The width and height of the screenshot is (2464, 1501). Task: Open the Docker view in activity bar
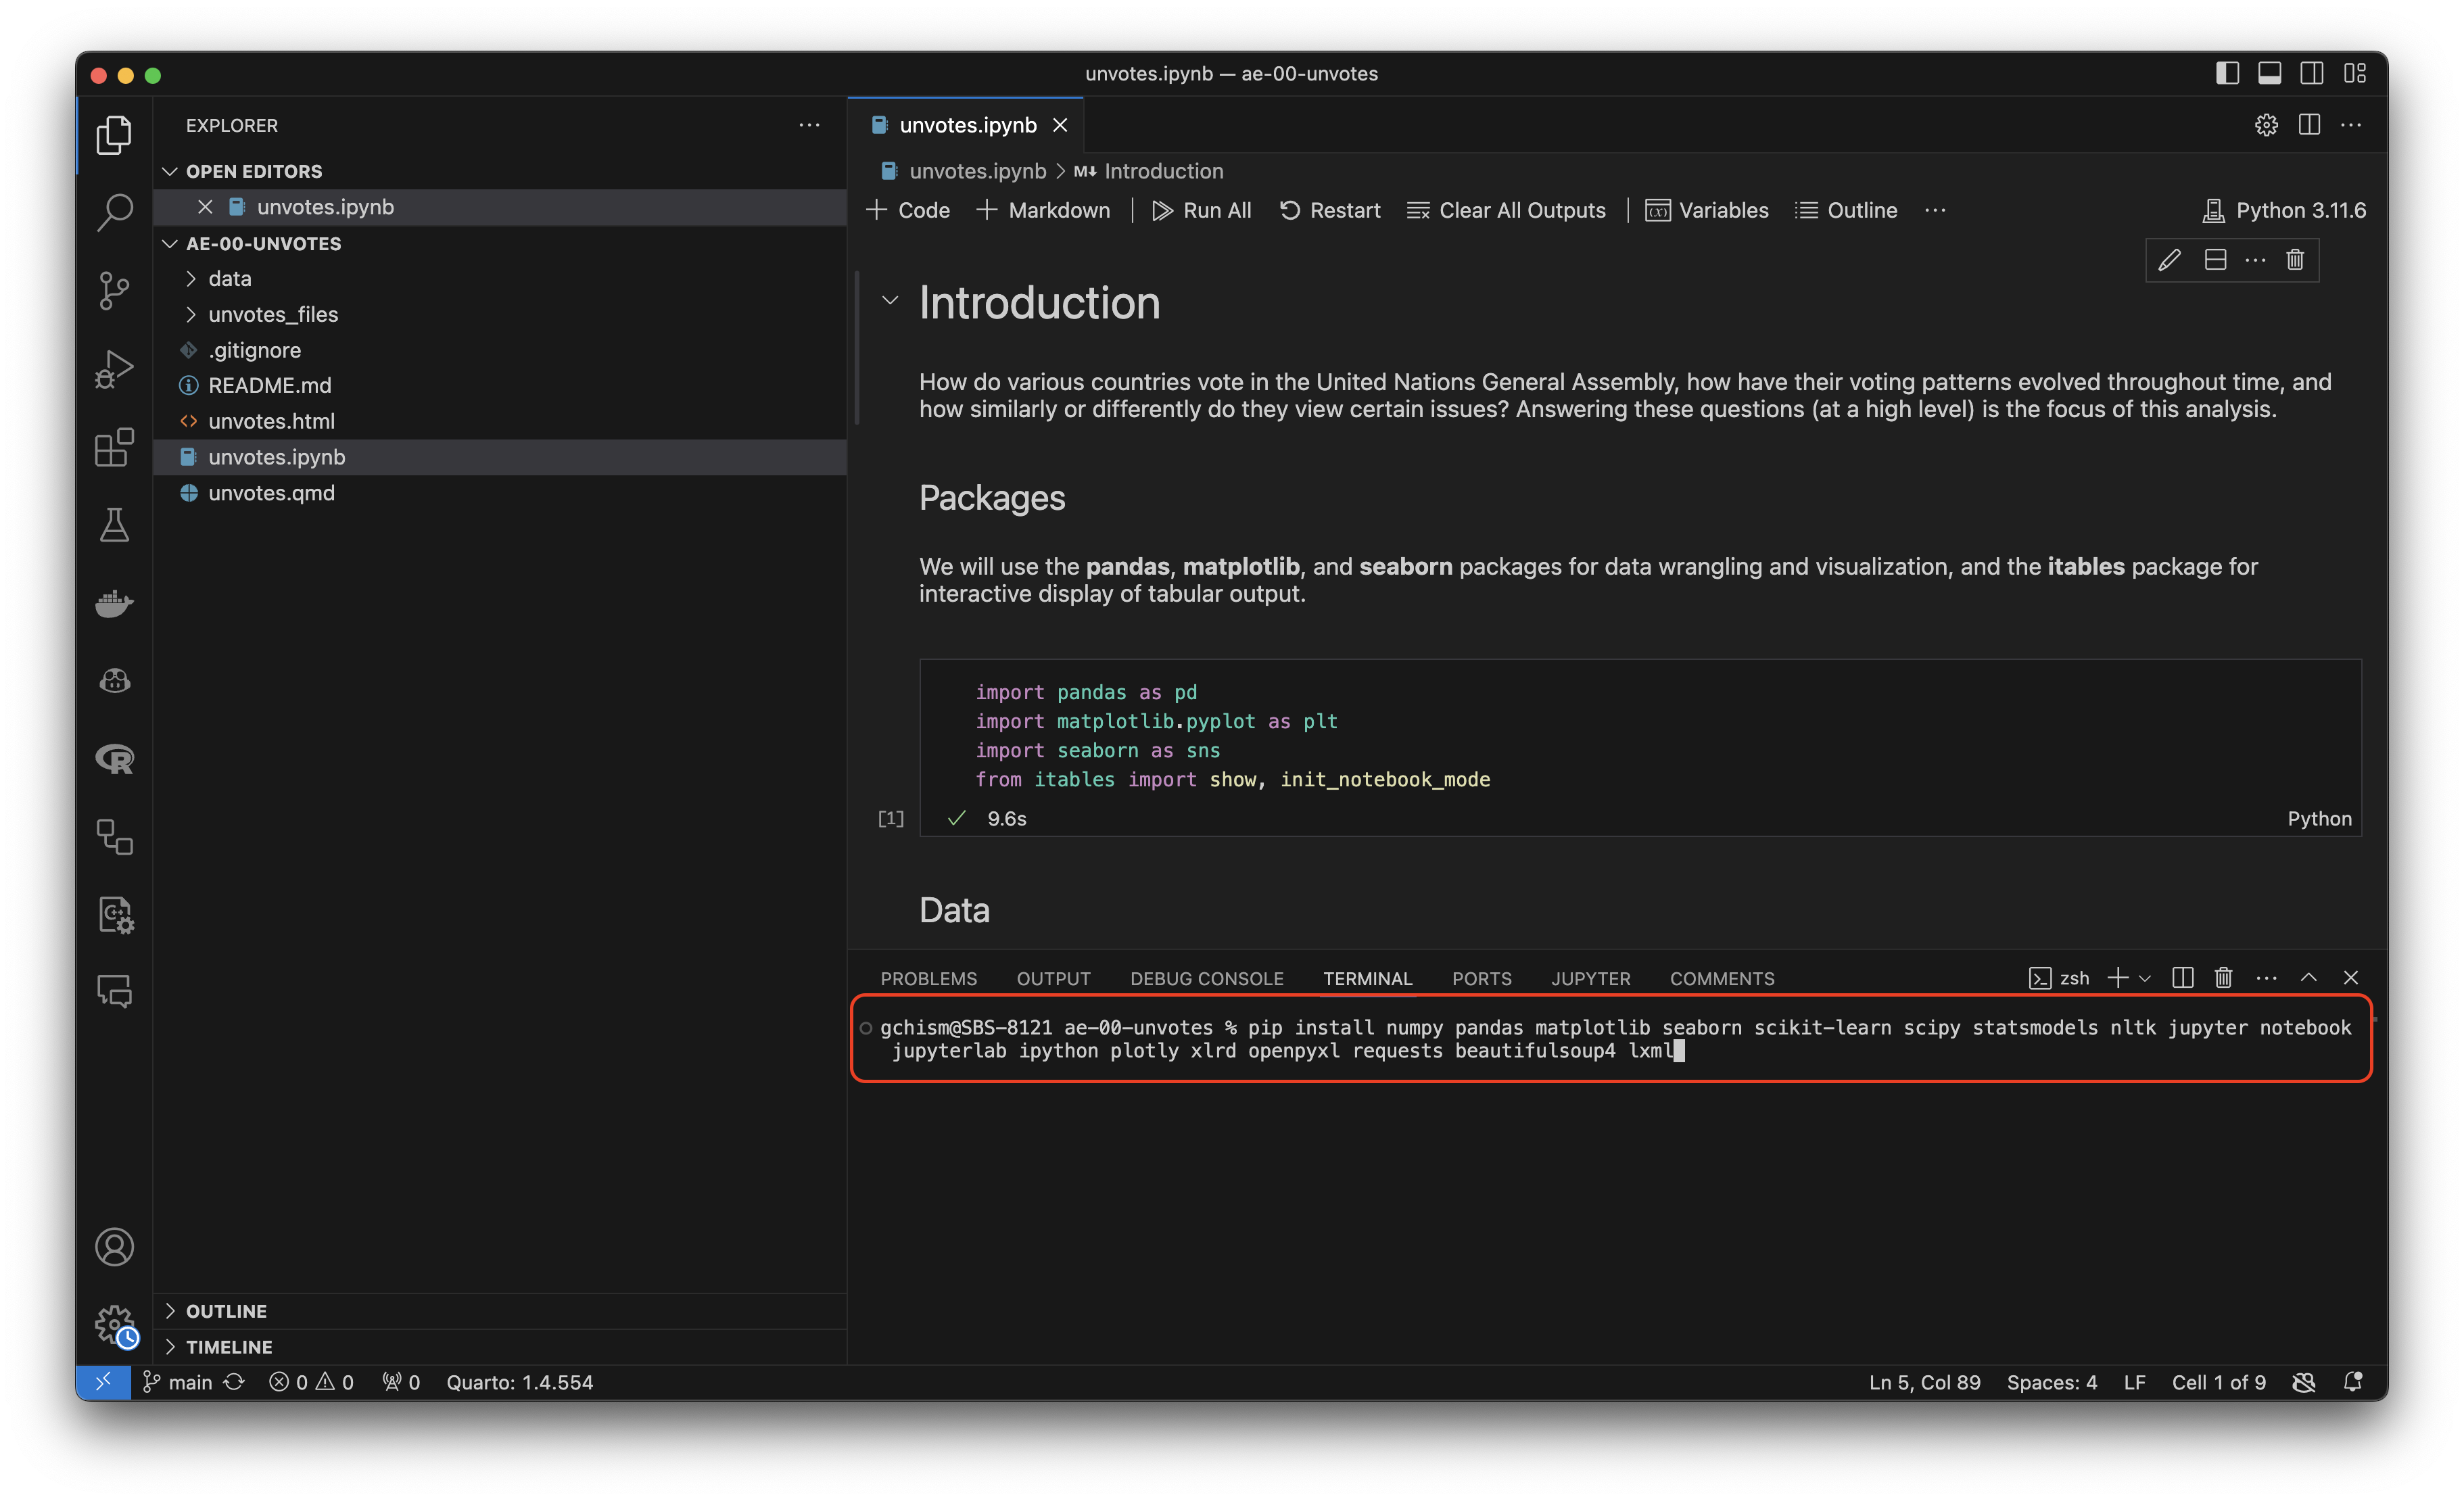(114, 603)
